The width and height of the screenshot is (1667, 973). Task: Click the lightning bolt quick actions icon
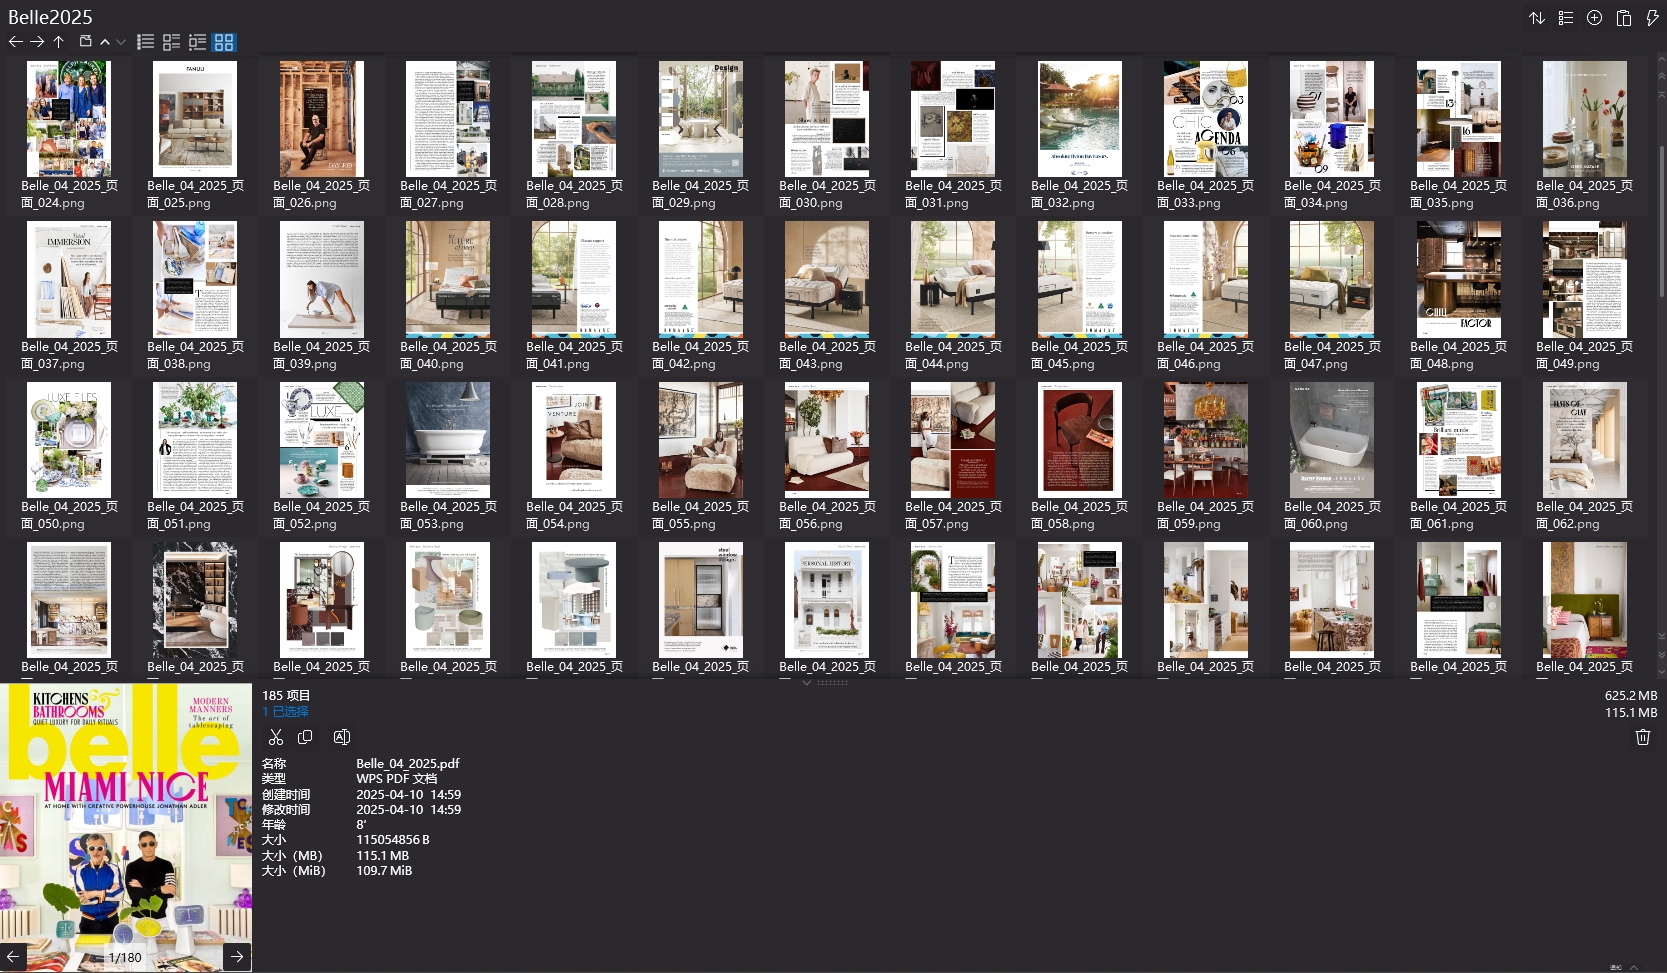click(x=1652, y=18)
